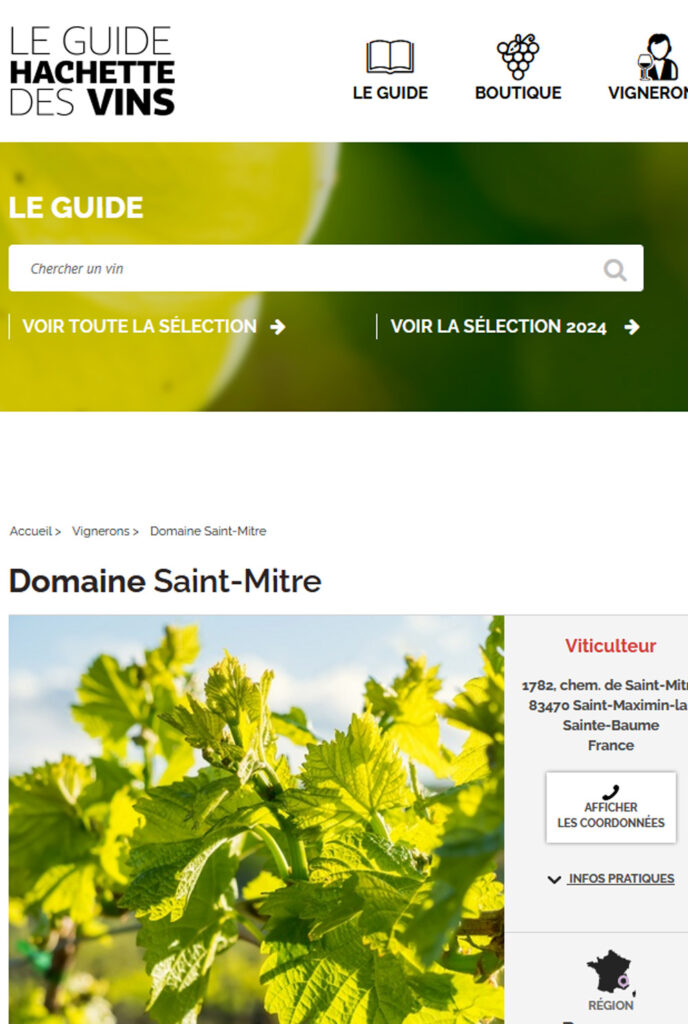The image size is (688, 1024).
Task: Follow the Voir la sélection 2024 link
Action: tap(499, 327)
